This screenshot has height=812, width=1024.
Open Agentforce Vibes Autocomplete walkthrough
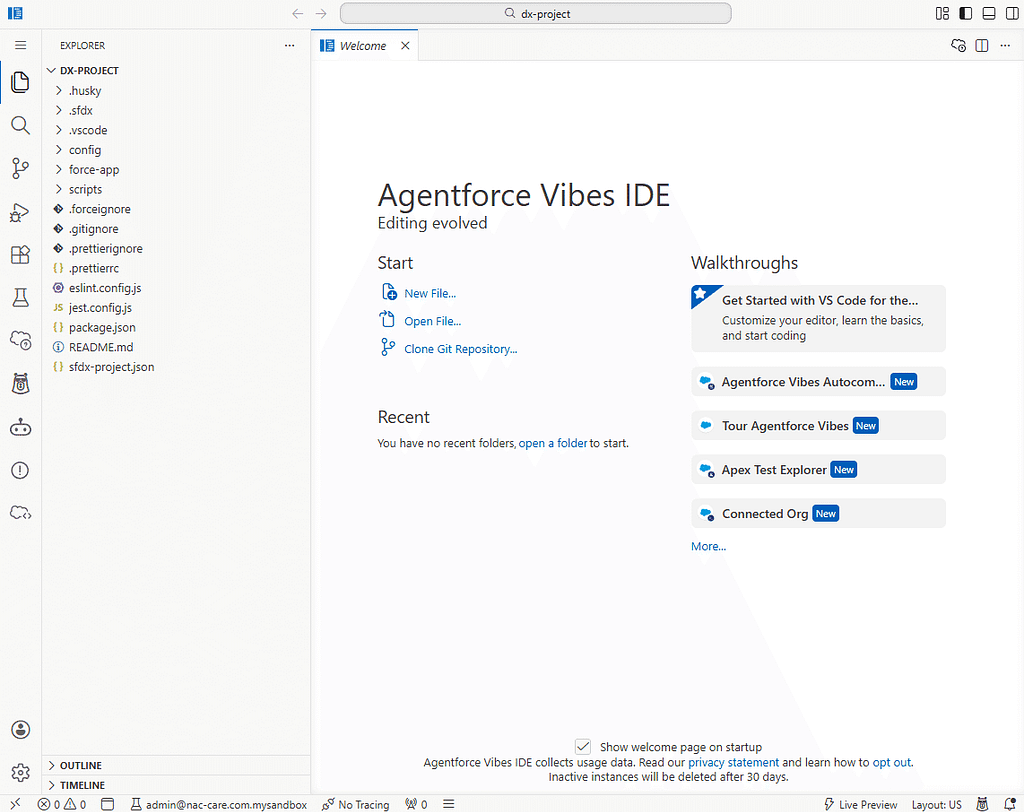pyautogui.click(x=818, y=382)
